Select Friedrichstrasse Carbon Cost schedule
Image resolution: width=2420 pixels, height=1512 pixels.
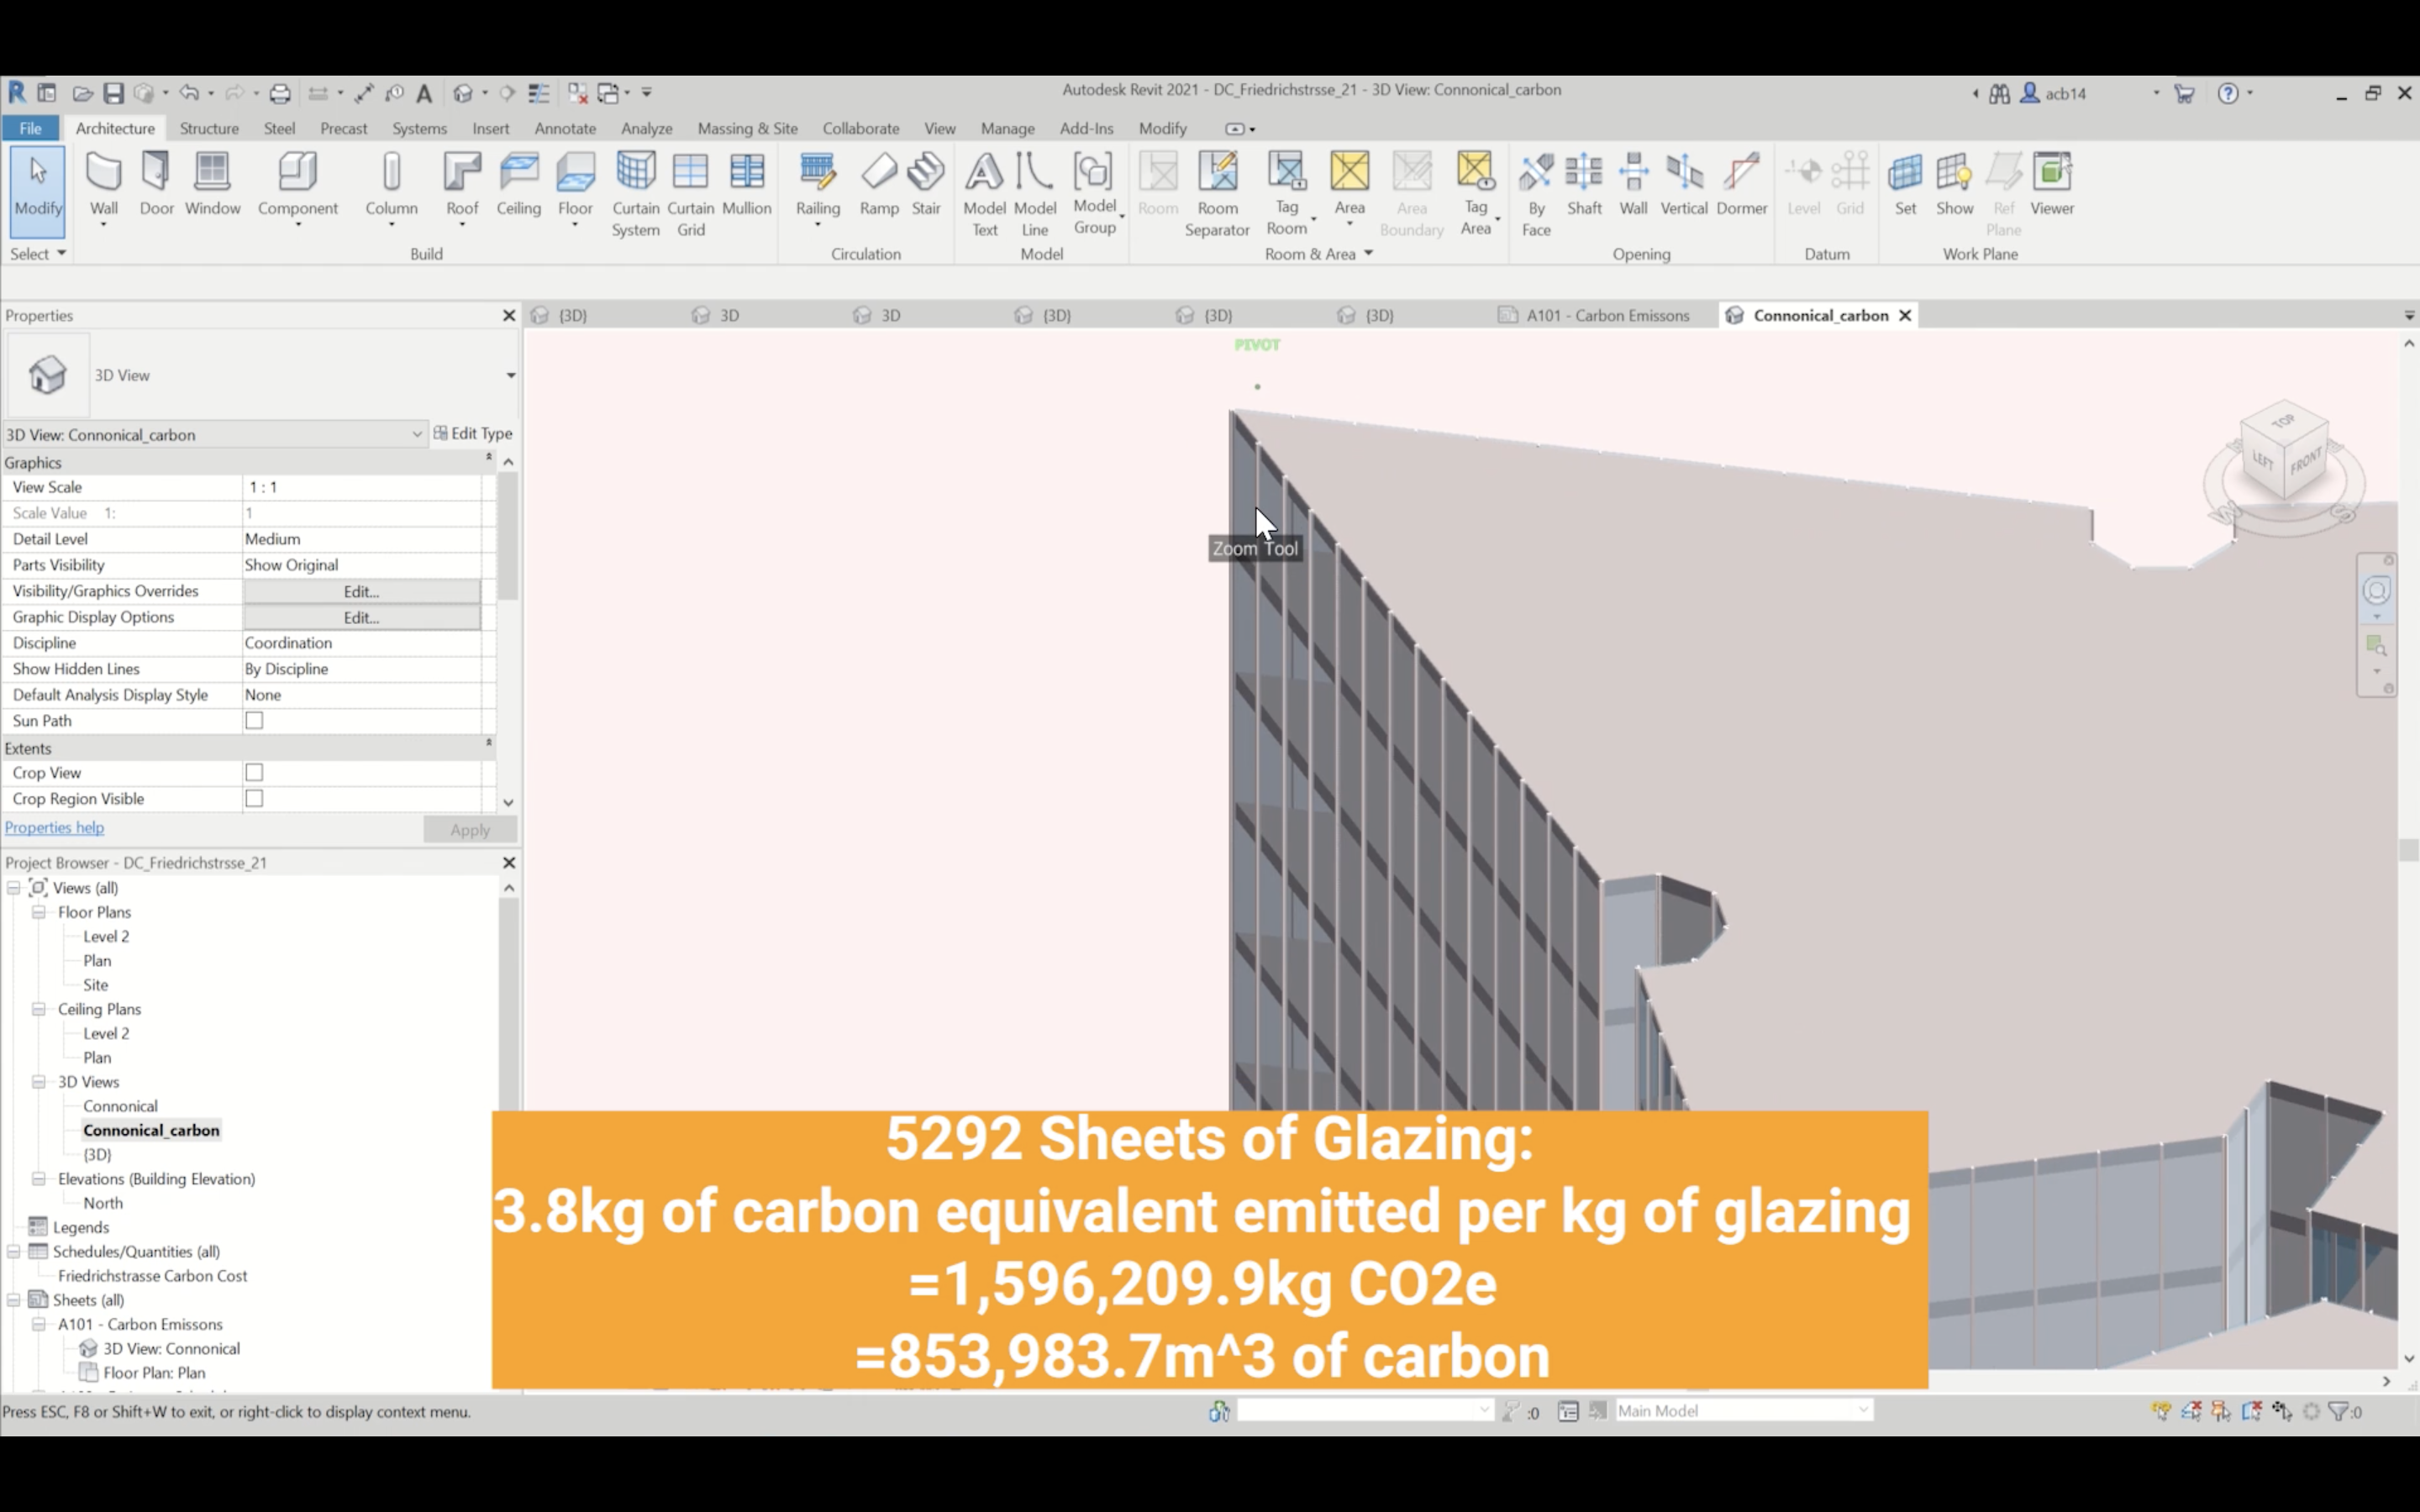152,1276
